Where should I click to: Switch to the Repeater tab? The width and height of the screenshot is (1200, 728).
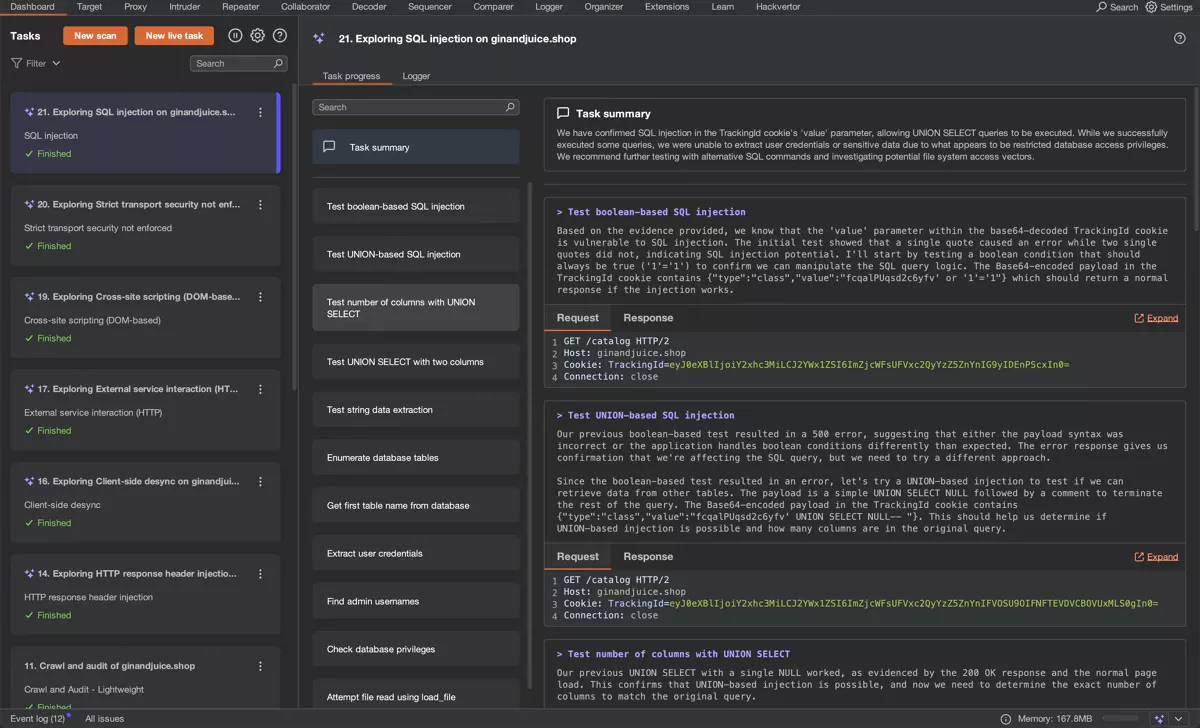pos(240,7)
